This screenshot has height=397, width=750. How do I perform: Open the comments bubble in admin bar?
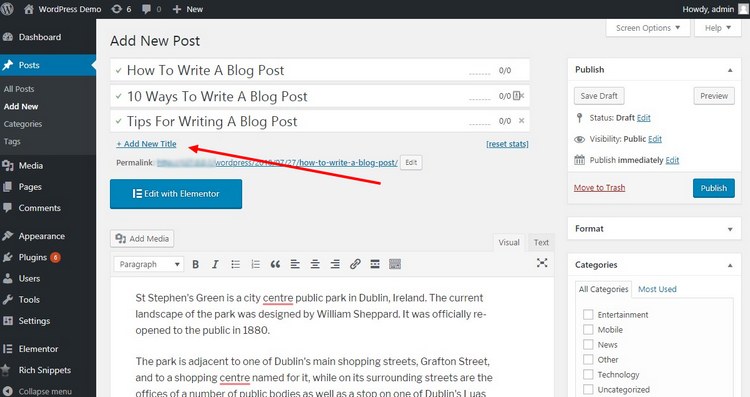pos(151,9)
